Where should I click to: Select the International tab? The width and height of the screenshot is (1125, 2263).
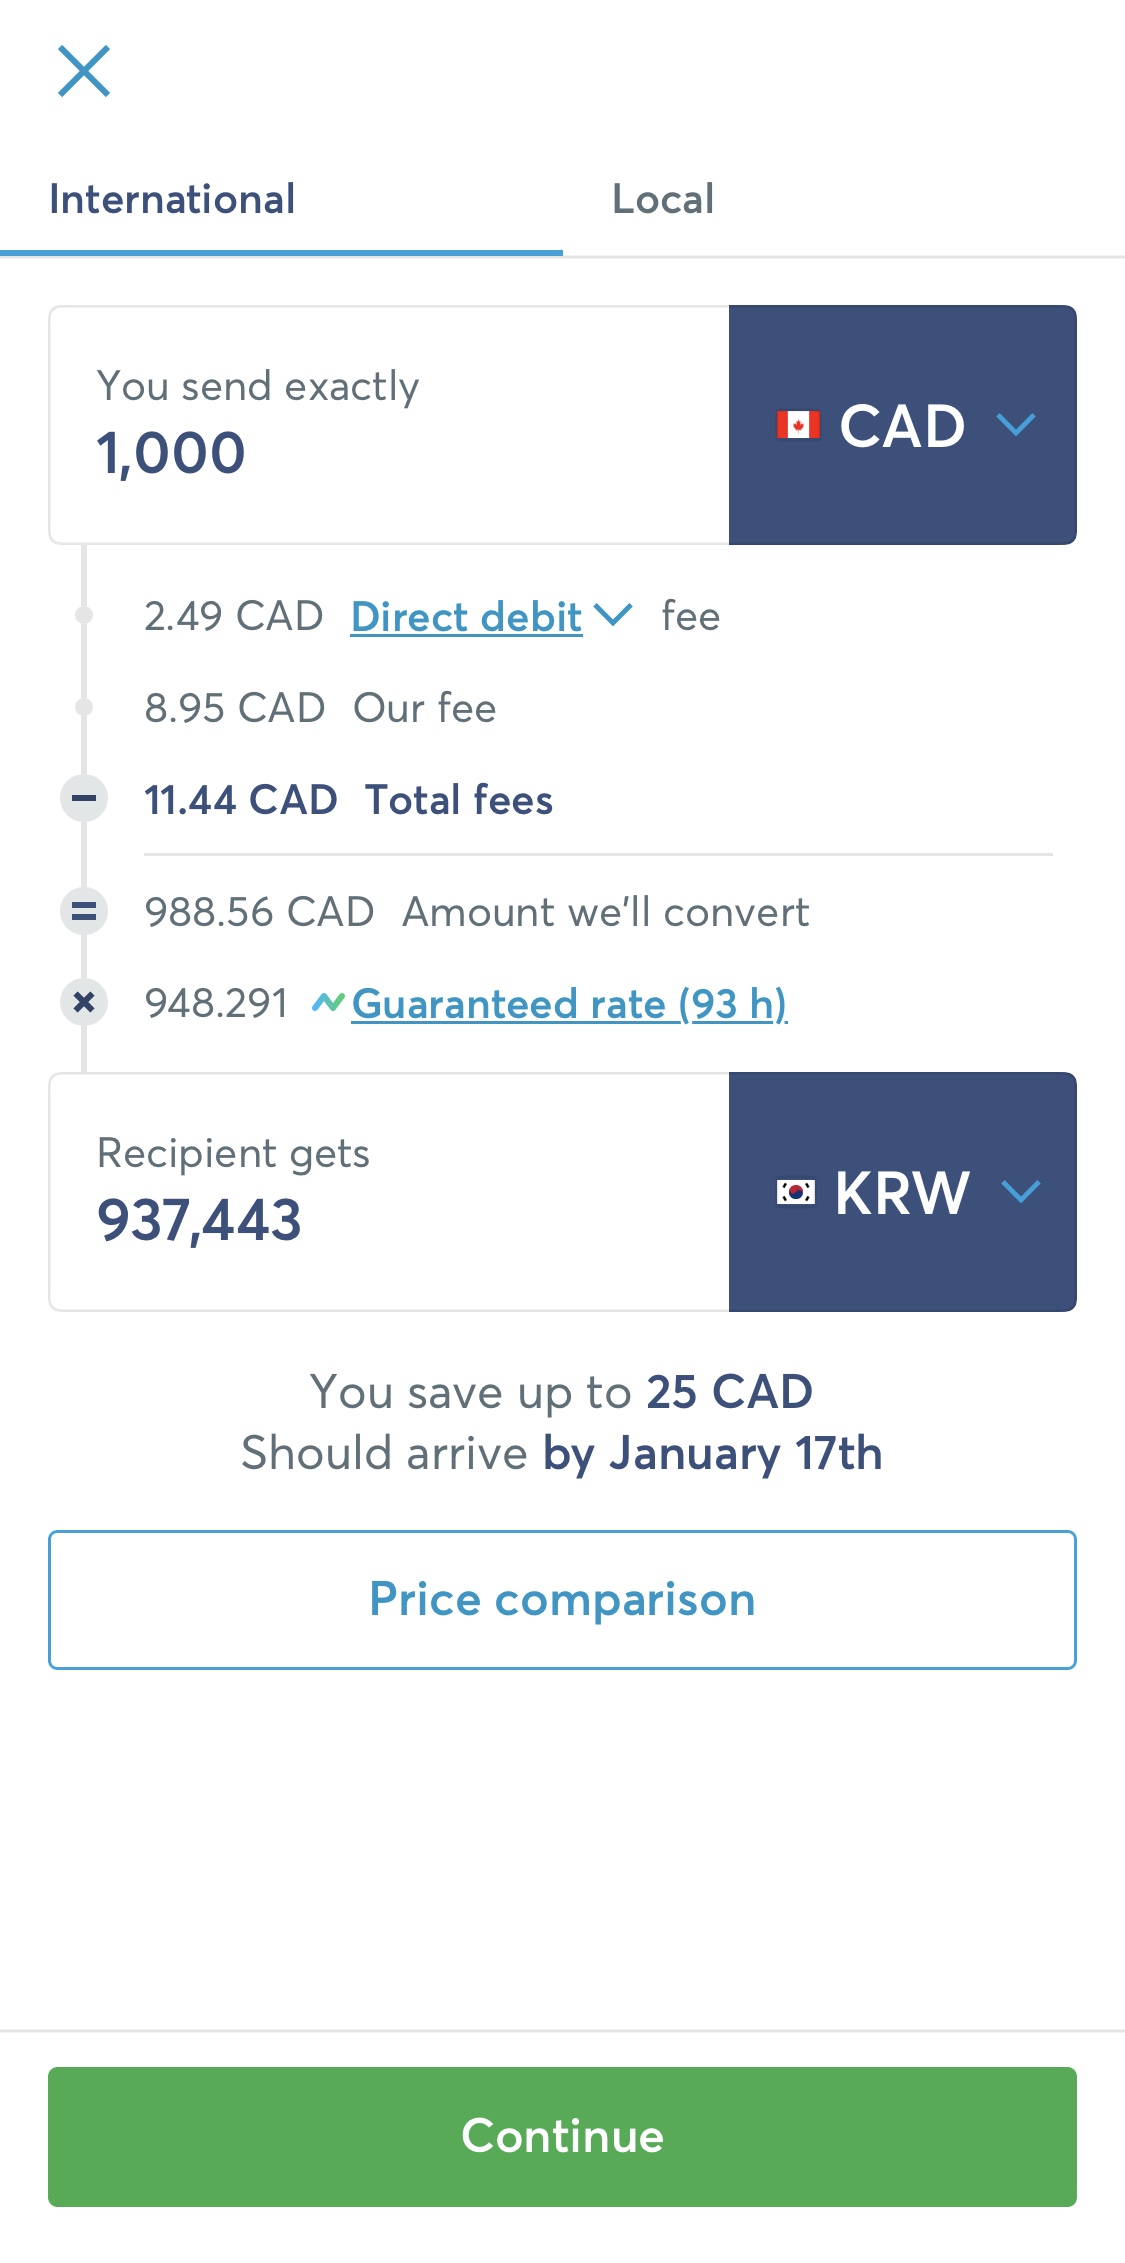(x=172, y=199)
